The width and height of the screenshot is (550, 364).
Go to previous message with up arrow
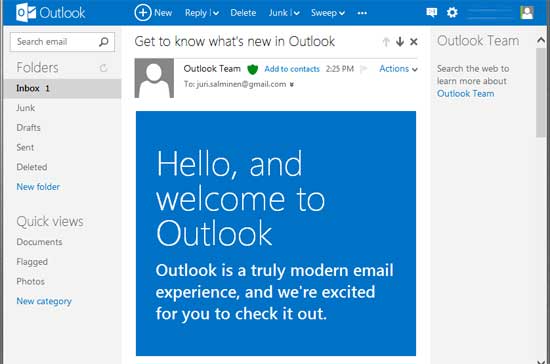pyautogui.click(x=386, y=42)
